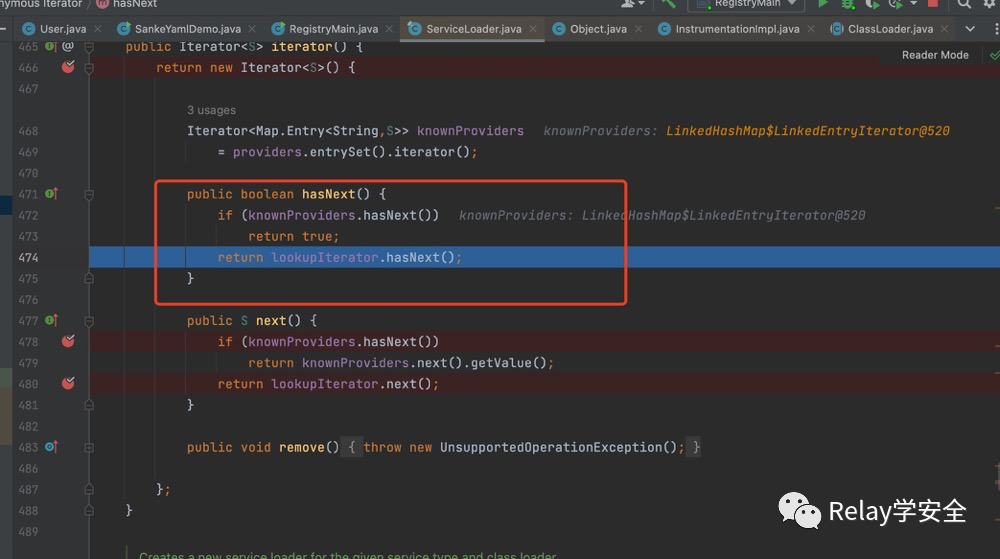Remove the breakpoint on line 480
Screen dimensions: 1000x559
tap(68, 384)
